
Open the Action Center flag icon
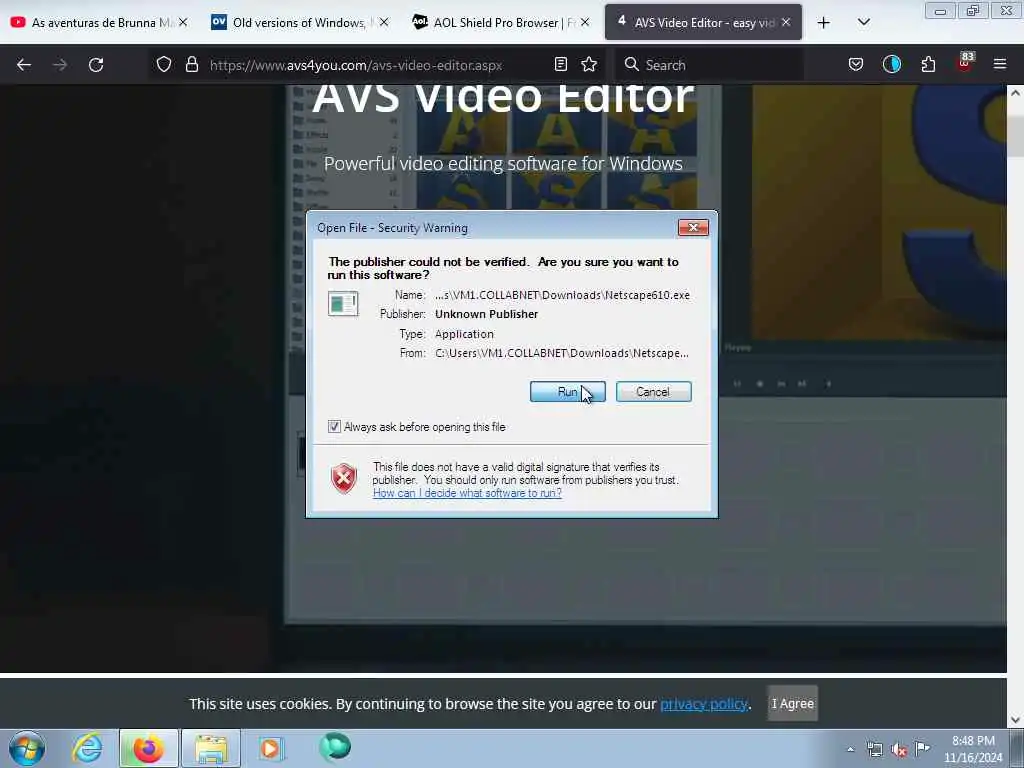coord(922,748)
